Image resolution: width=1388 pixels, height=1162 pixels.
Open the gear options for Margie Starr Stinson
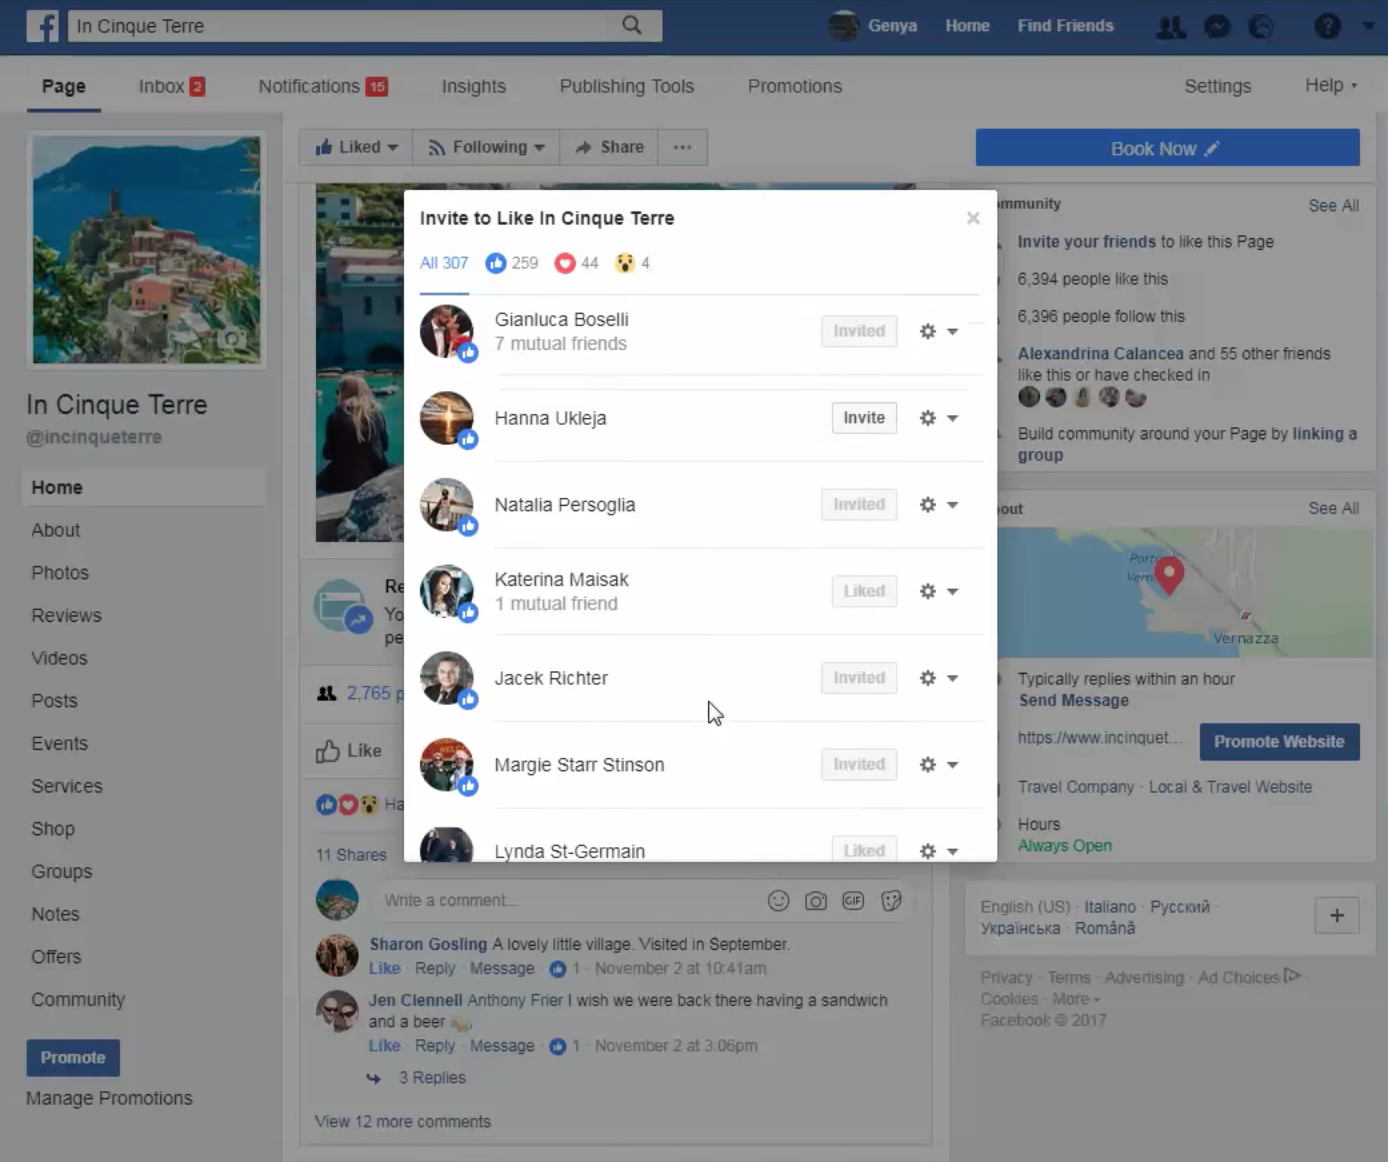[938, 765]
